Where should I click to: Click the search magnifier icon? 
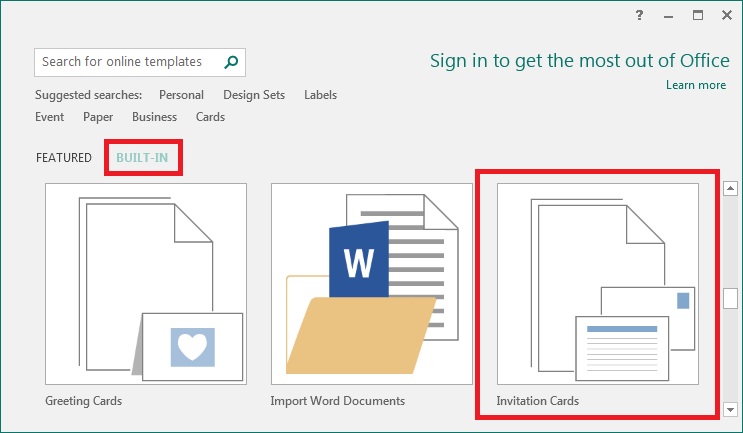tap(231, 62)
